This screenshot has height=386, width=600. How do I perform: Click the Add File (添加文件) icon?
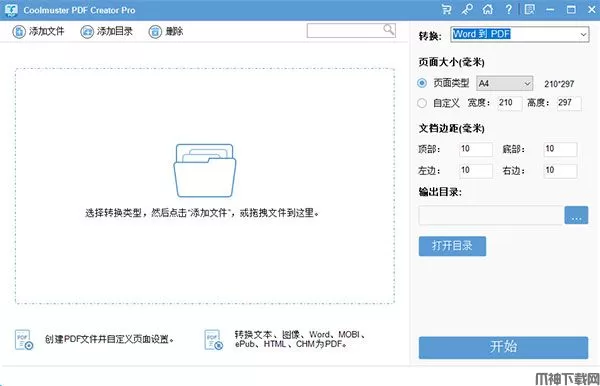[x=19, y=32]
